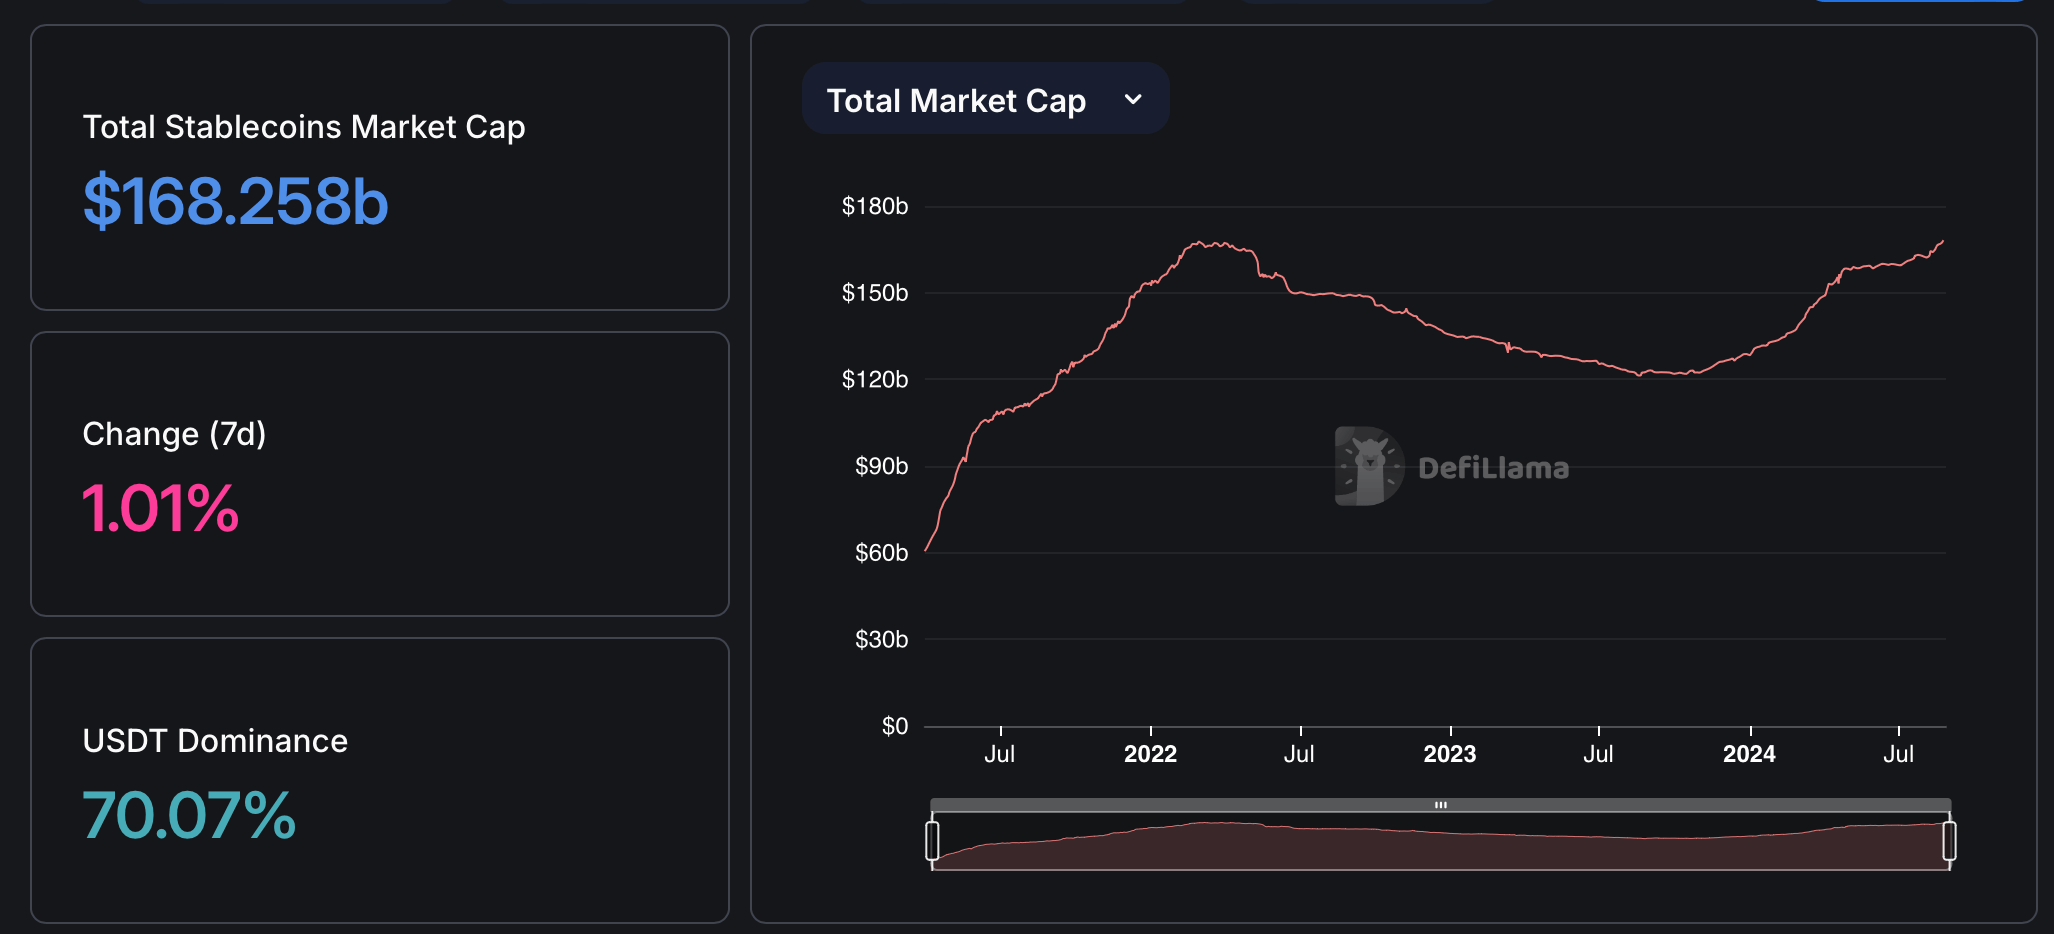Click the $180b y-axis label
Image resolution: width=2054 pixels, height=934 pixels.
click(875, 206)
